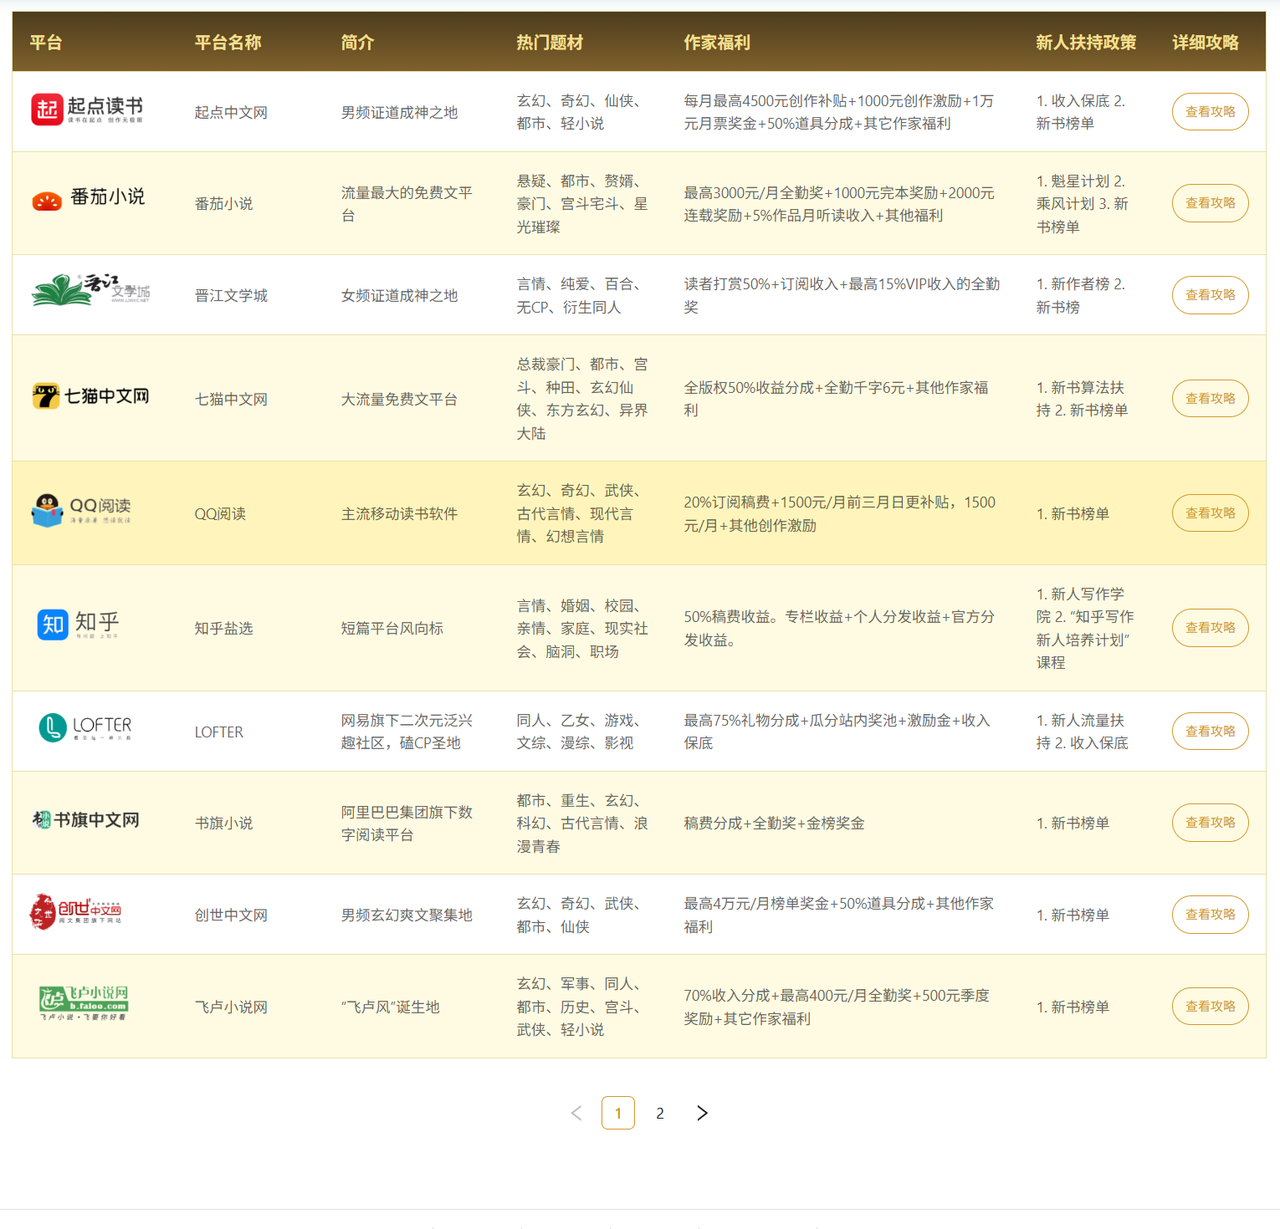Viewport: 1280px width, 1229px height.
Task: Click intro text “飞卢风”诞生地
Action: click(390, 1006)
